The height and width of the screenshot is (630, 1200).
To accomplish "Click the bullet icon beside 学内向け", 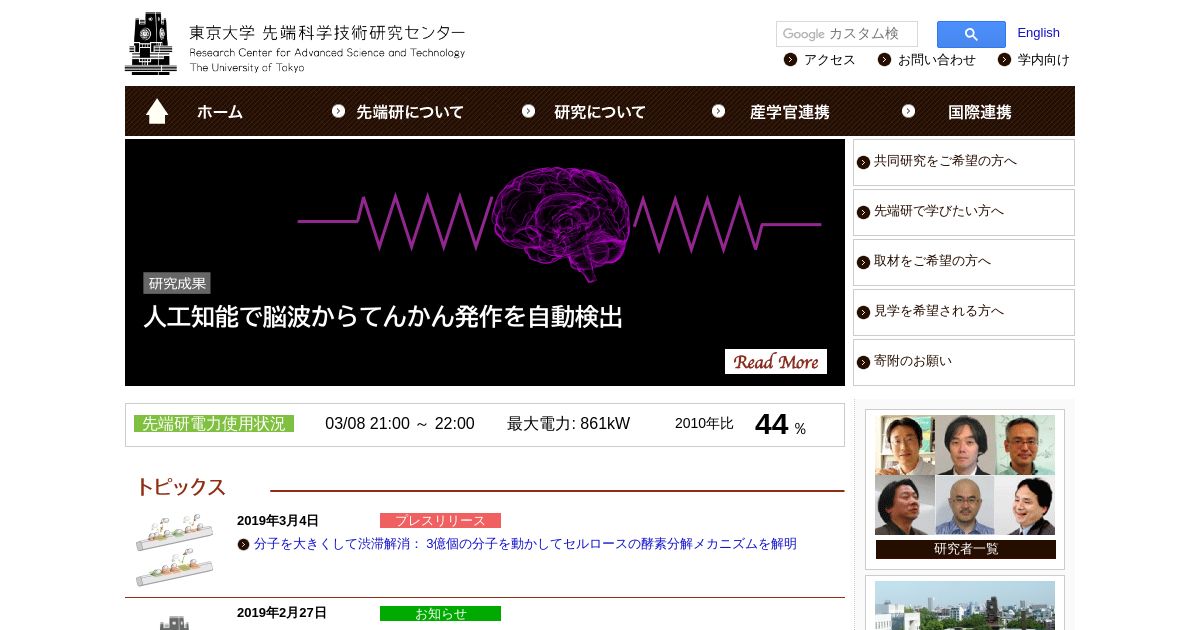I will coord(1005,59).
